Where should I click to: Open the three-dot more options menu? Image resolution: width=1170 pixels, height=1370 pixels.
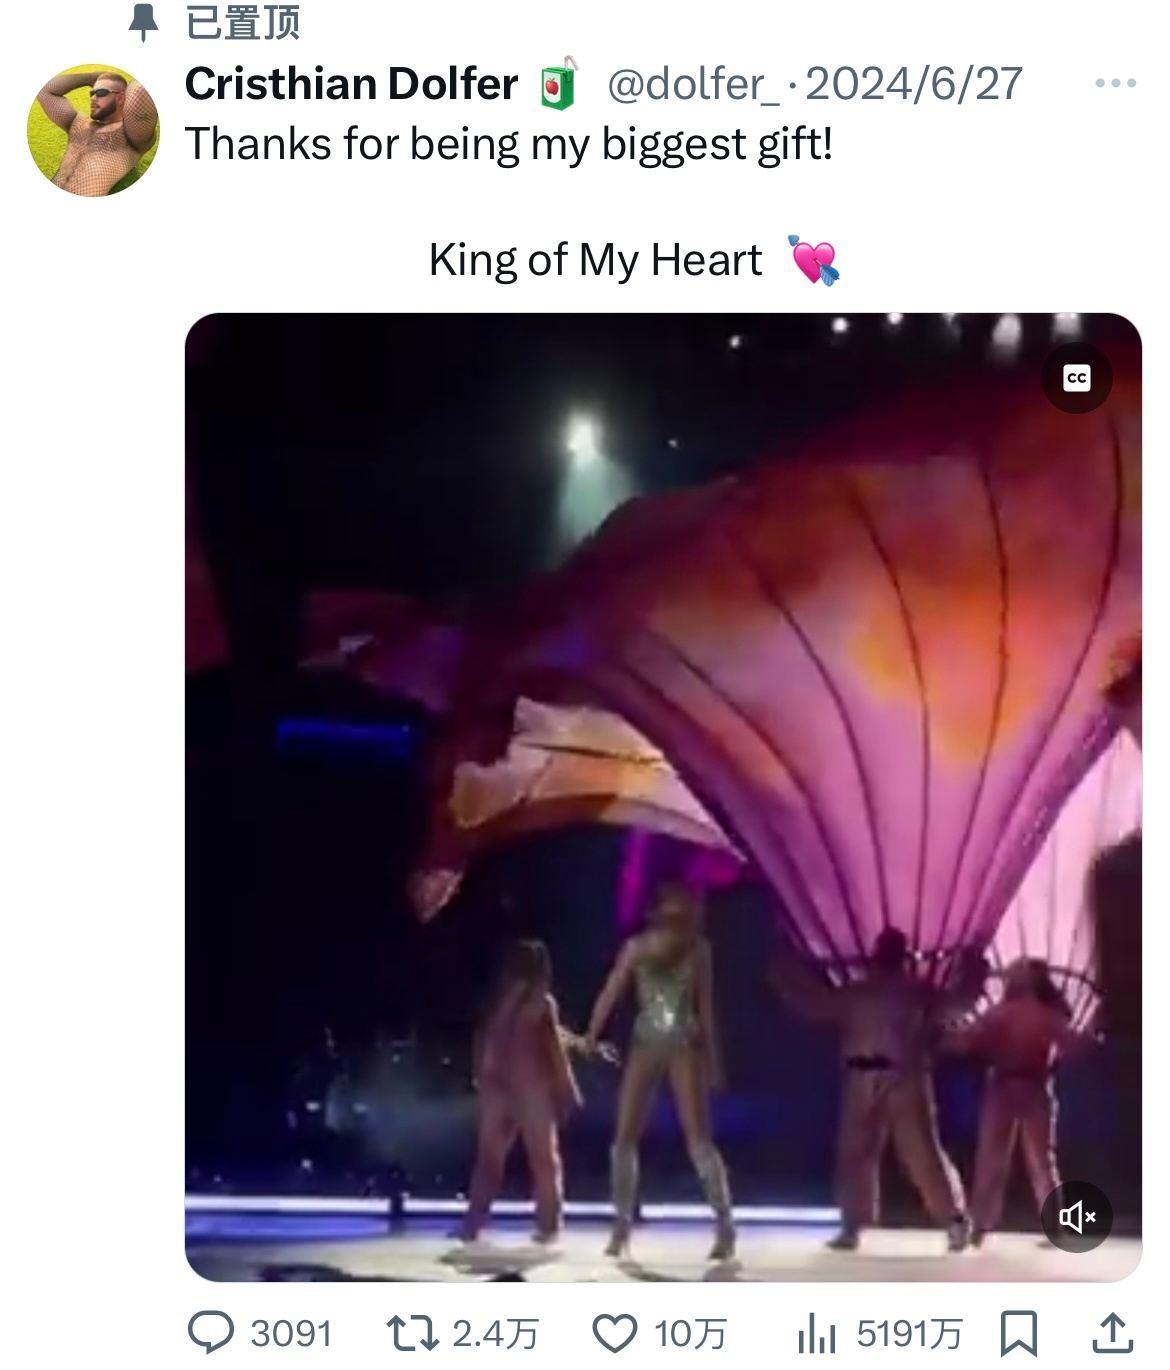tap(1115, 84)
